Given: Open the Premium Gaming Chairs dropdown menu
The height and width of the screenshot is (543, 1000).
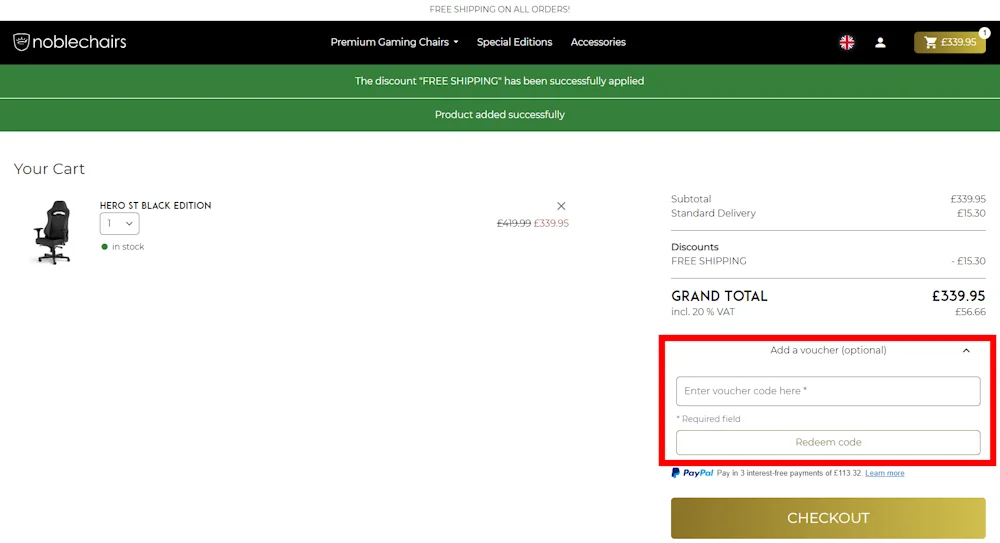Looking at the screenshot, I should click(394, 42).
